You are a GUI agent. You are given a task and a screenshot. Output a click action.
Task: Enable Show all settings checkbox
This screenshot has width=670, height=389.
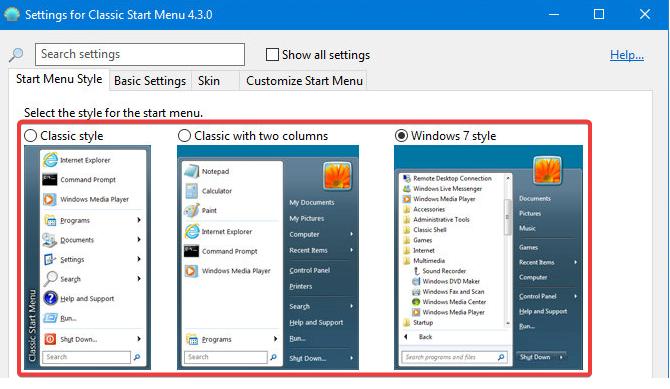click(272, 54)
